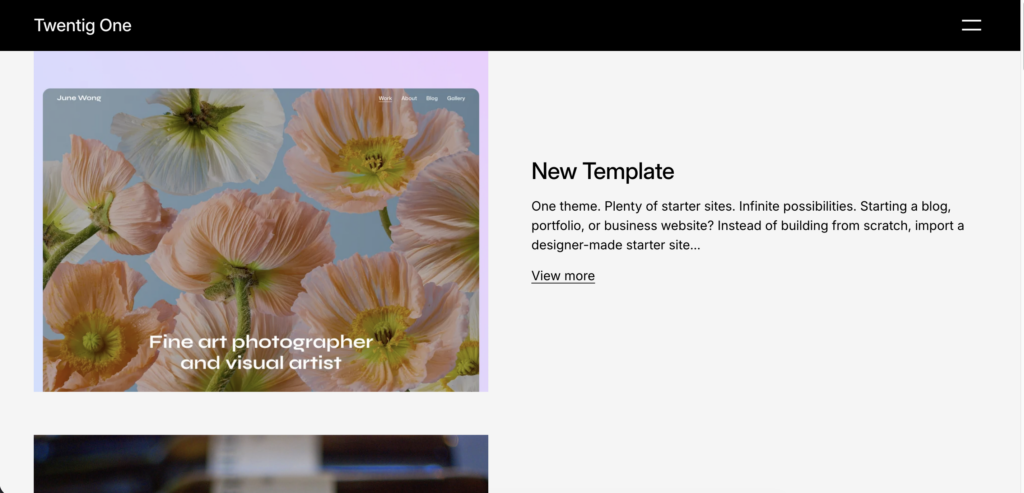1024x493 pixels.
Task: Choose Blog in the preview navigation
Action: tap(432, 99)
